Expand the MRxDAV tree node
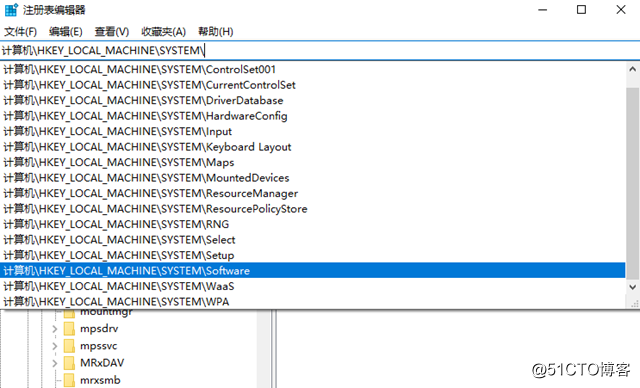Screen dimensions: 640x388 (55, 363)
